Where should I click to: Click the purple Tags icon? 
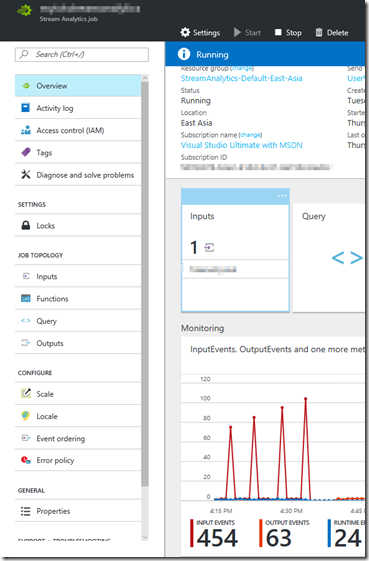click(x=26, y=152)
